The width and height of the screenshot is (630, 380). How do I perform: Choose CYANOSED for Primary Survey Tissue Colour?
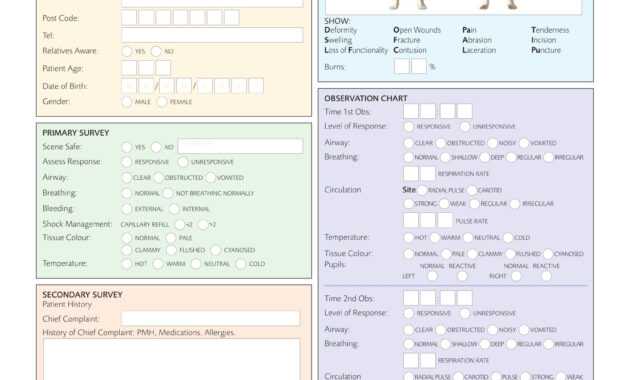216,250
